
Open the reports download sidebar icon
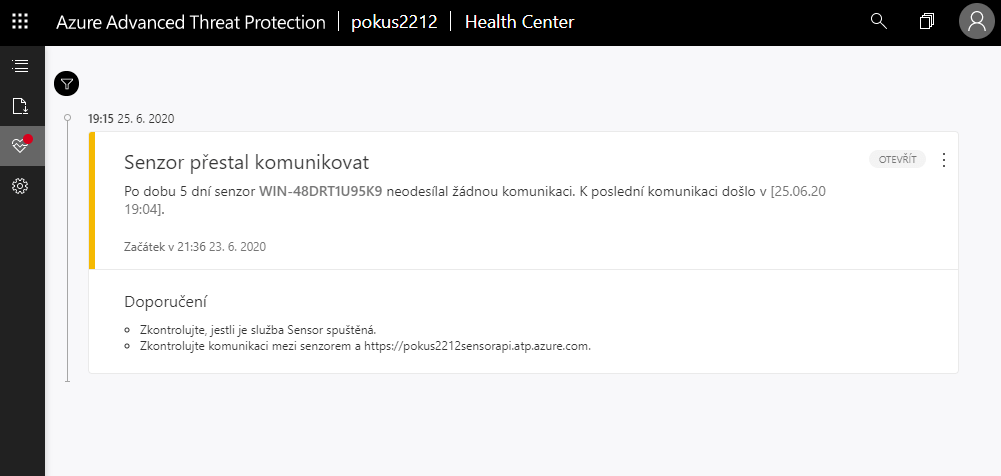(20, 106)
